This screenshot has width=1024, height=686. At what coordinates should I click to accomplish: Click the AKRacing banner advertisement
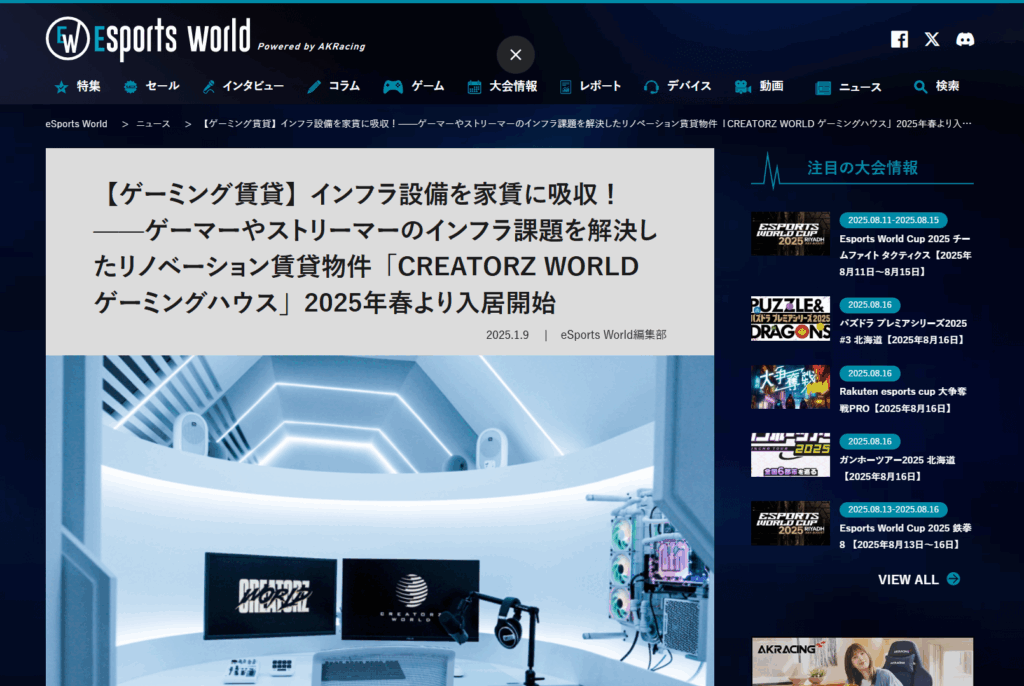tap(862, 662)
